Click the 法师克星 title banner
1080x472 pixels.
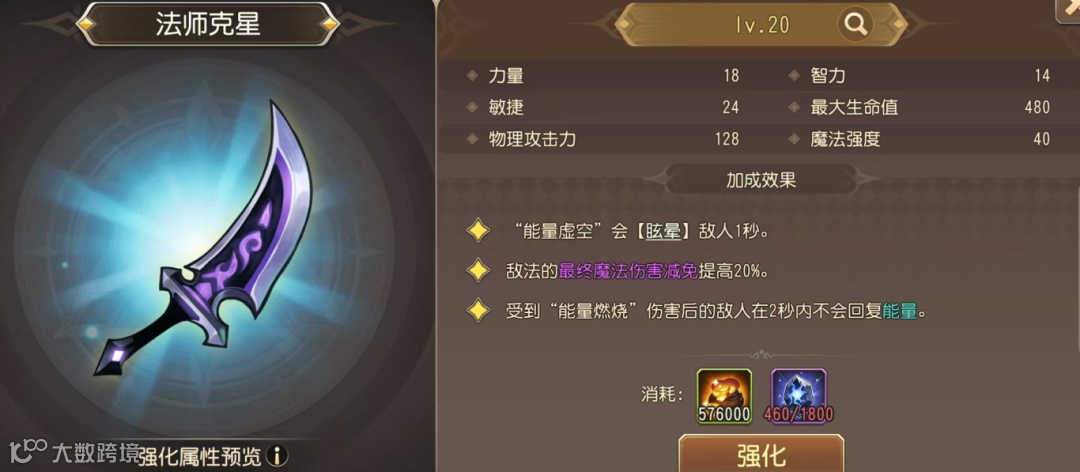click(208, 25)
